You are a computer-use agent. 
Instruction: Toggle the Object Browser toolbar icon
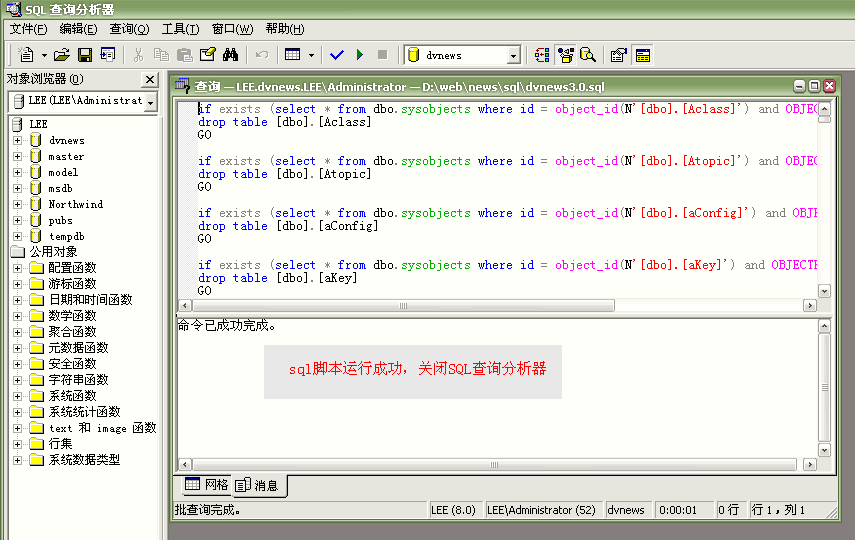(565, 55)
